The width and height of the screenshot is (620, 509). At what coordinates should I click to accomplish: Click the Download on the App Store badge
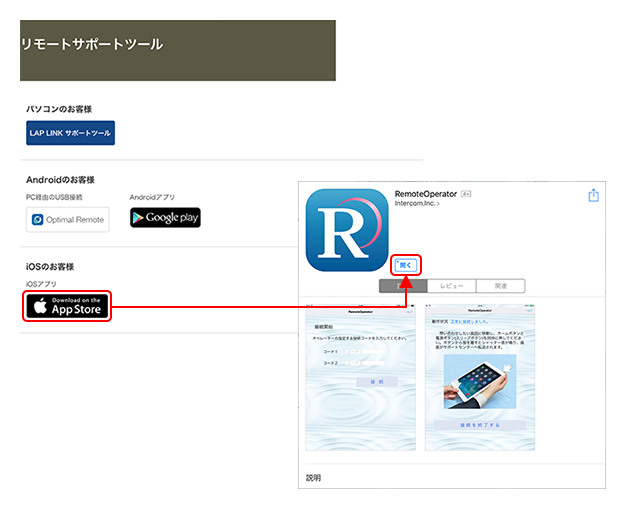[68, 306]
